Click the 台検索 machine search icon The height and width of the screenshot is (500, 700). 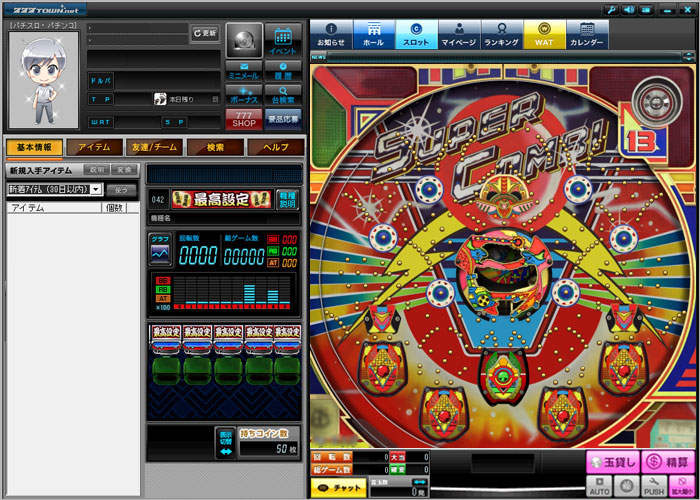click(283, 95)
